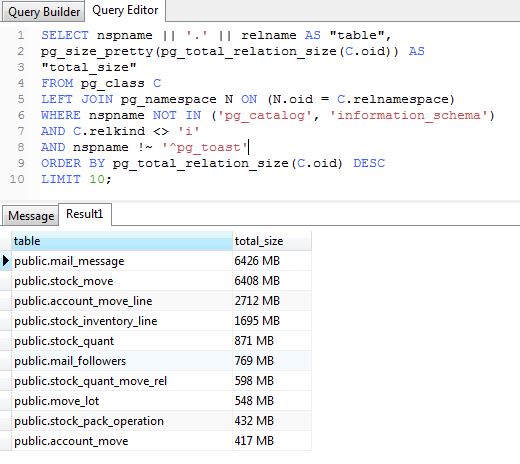Select the Query Editor tab
The image size is (520, 464).
coord(125,10)
